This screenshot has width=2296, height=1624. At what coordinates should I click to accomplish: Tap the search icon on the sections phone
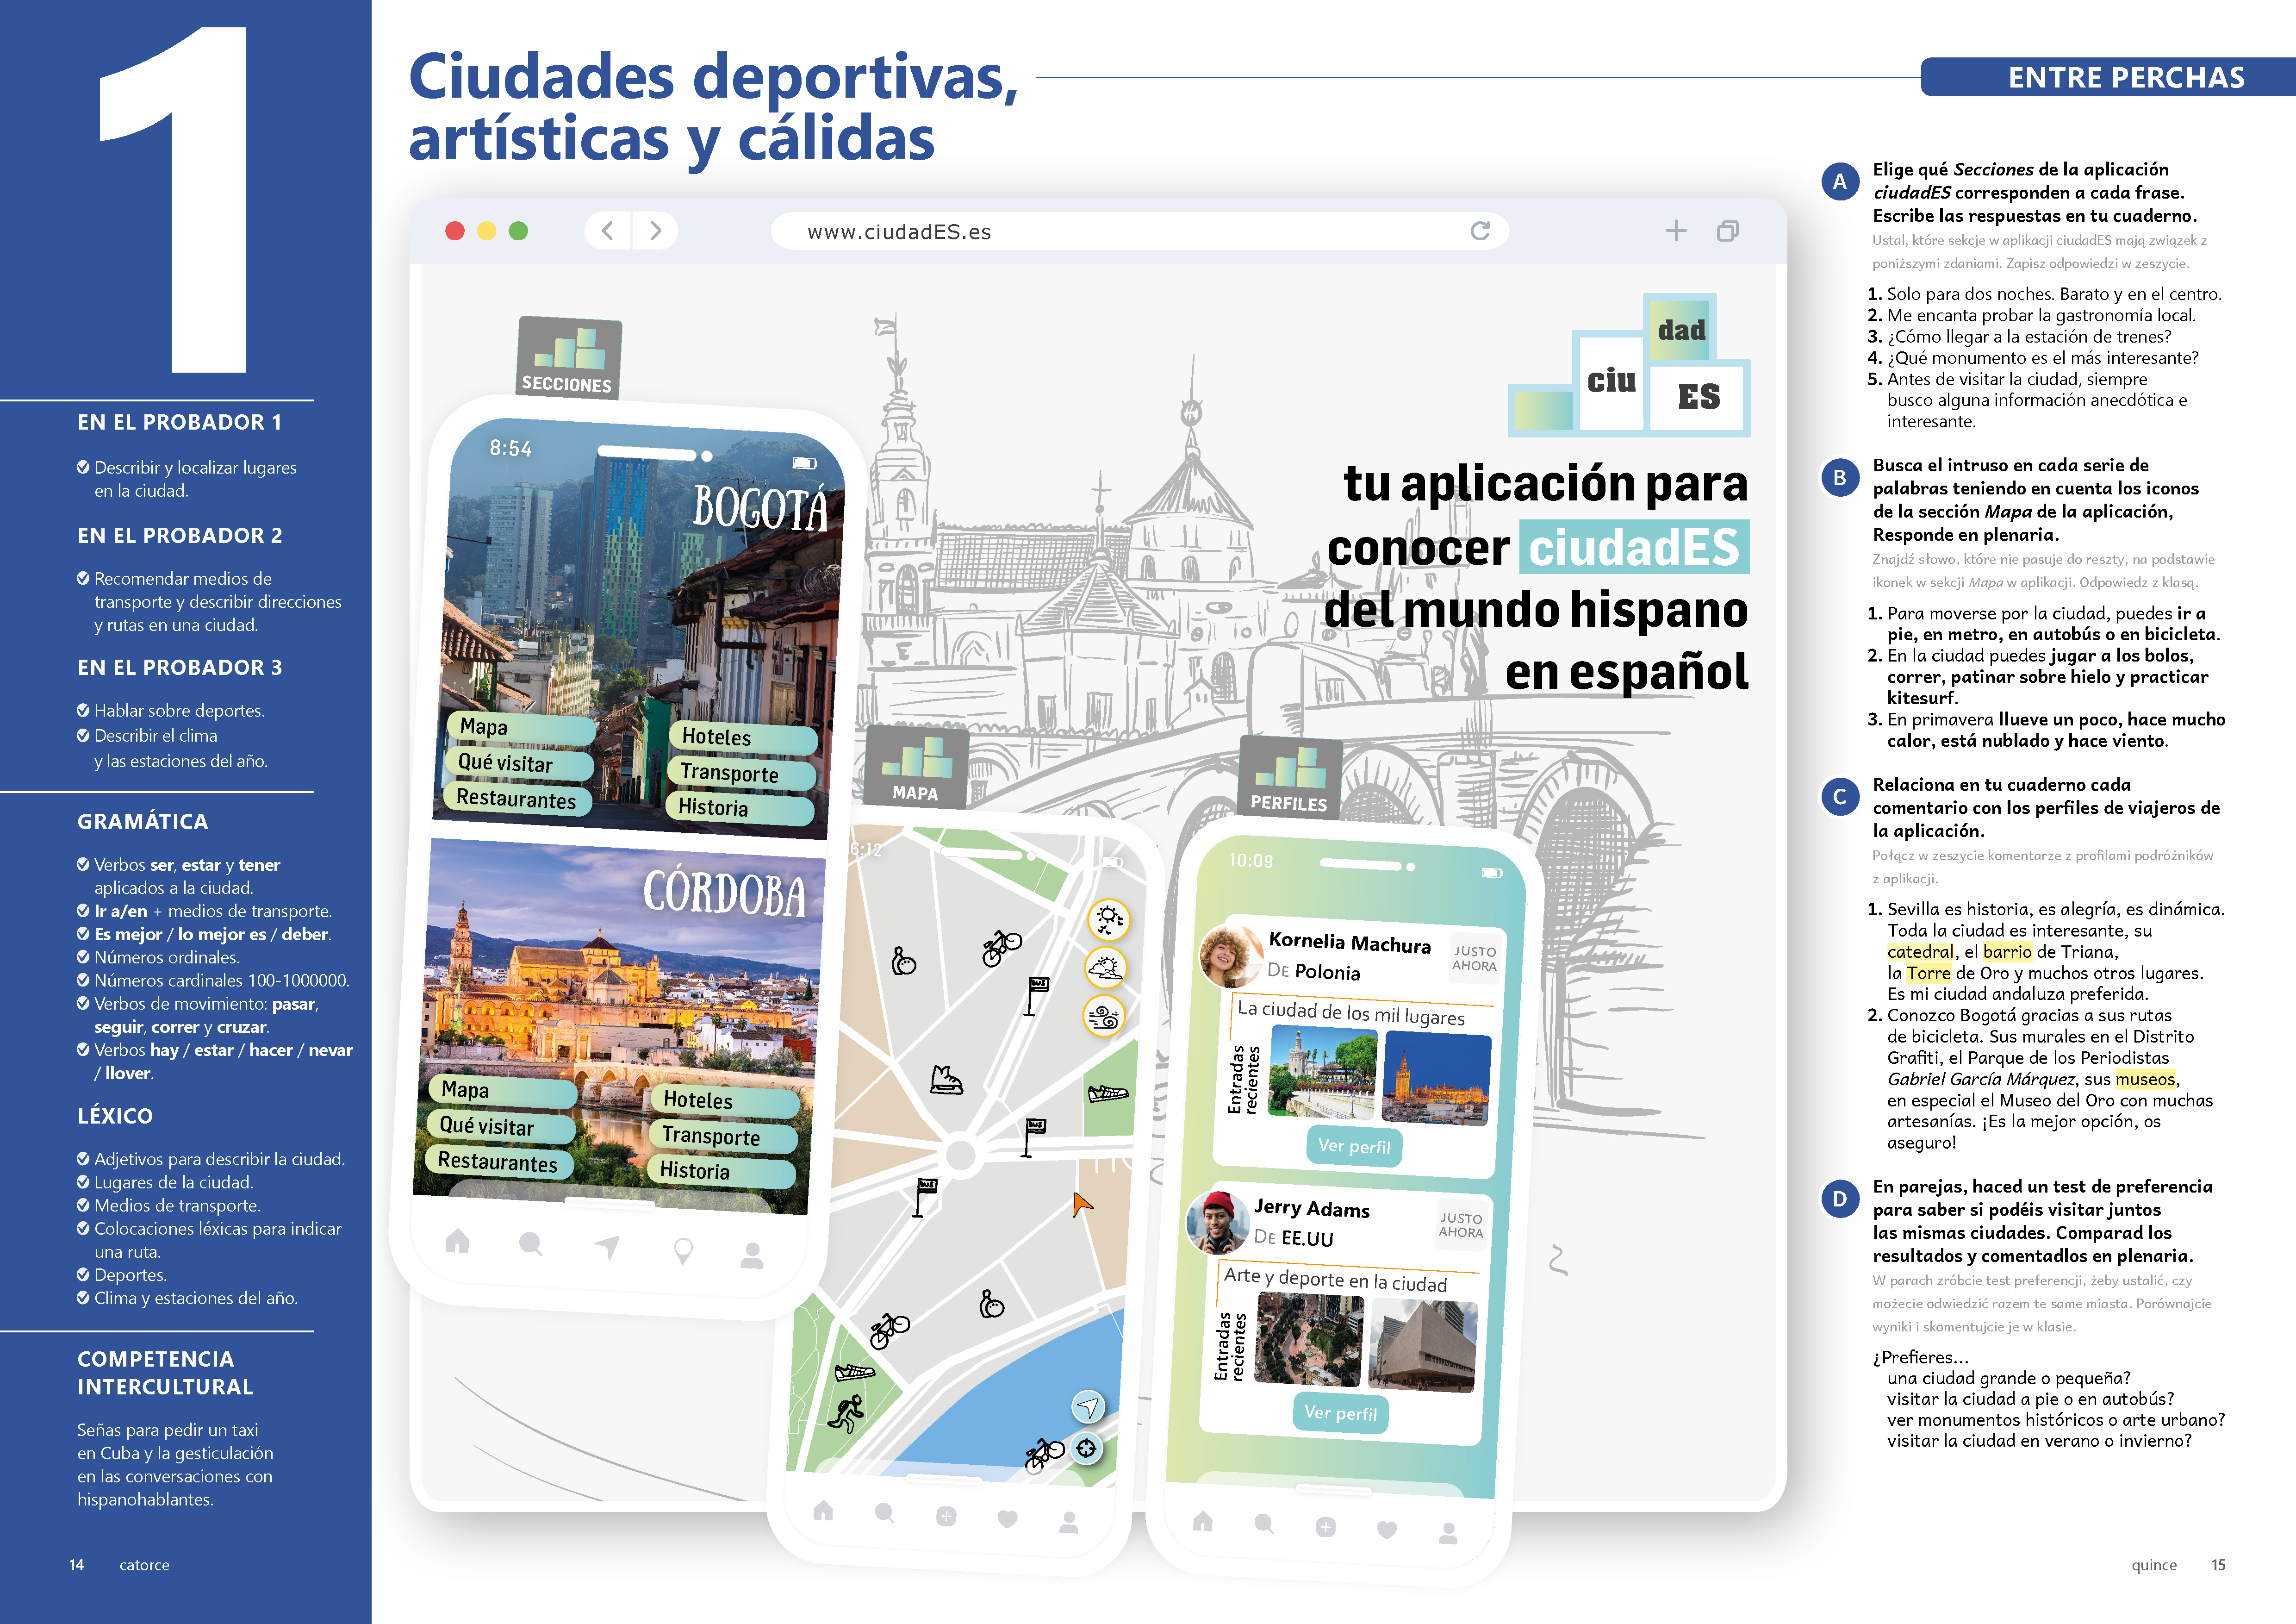(x=531, y=1244)
